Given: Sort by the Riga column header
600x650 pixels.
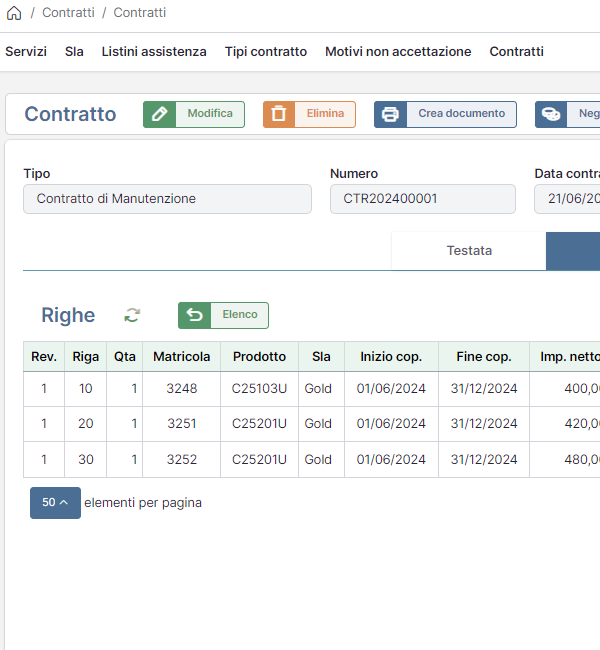Looking at the screenshot, I should click(x=85, y=357).
